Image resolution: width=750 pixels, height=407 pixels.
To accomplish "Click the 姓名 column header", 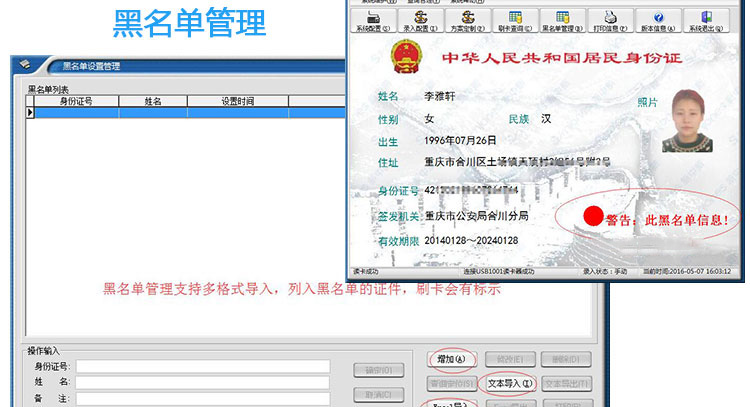I will coord(153,101).
